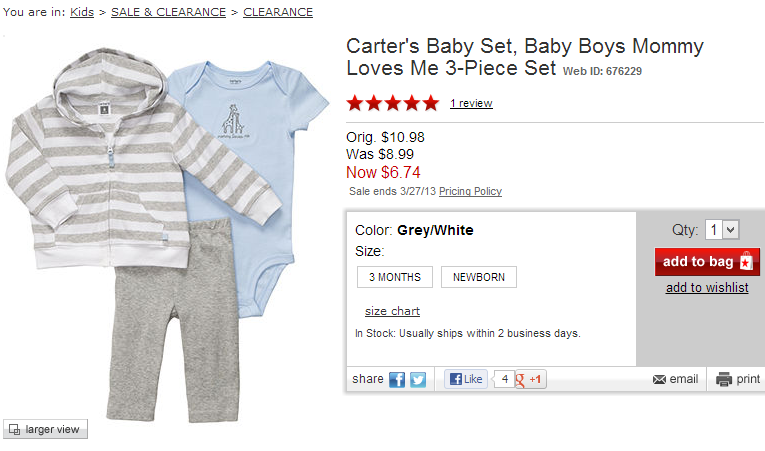Click the larger view magnifier icon

point(14,430)
